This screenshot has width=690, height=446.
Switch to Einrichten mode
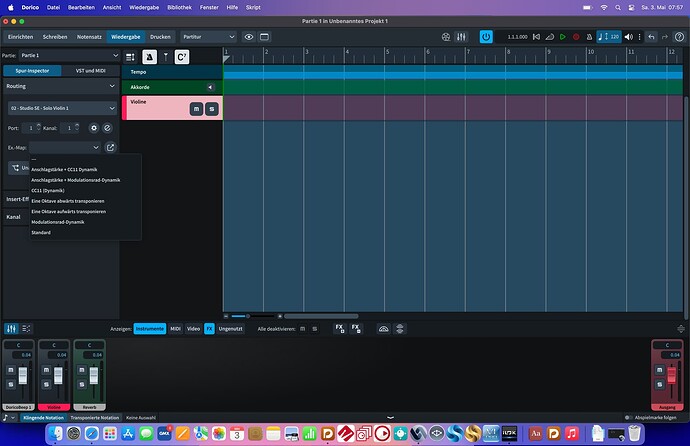pyautogui.click(x=21, y=37)
